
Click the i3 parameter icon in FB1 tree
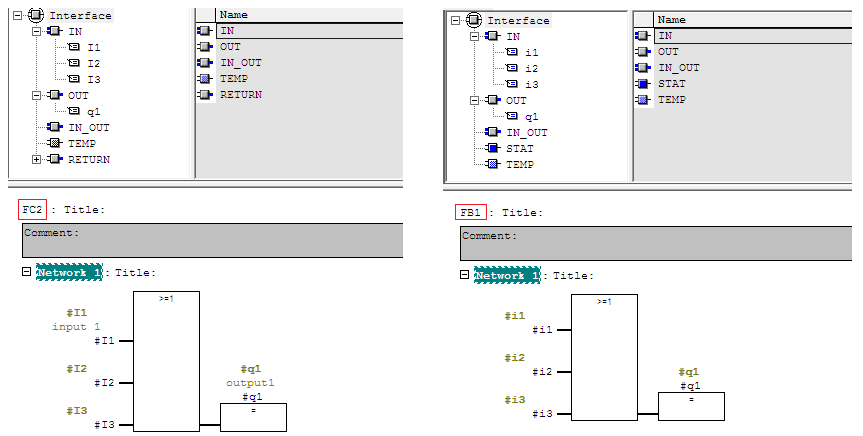click(512, 84)
